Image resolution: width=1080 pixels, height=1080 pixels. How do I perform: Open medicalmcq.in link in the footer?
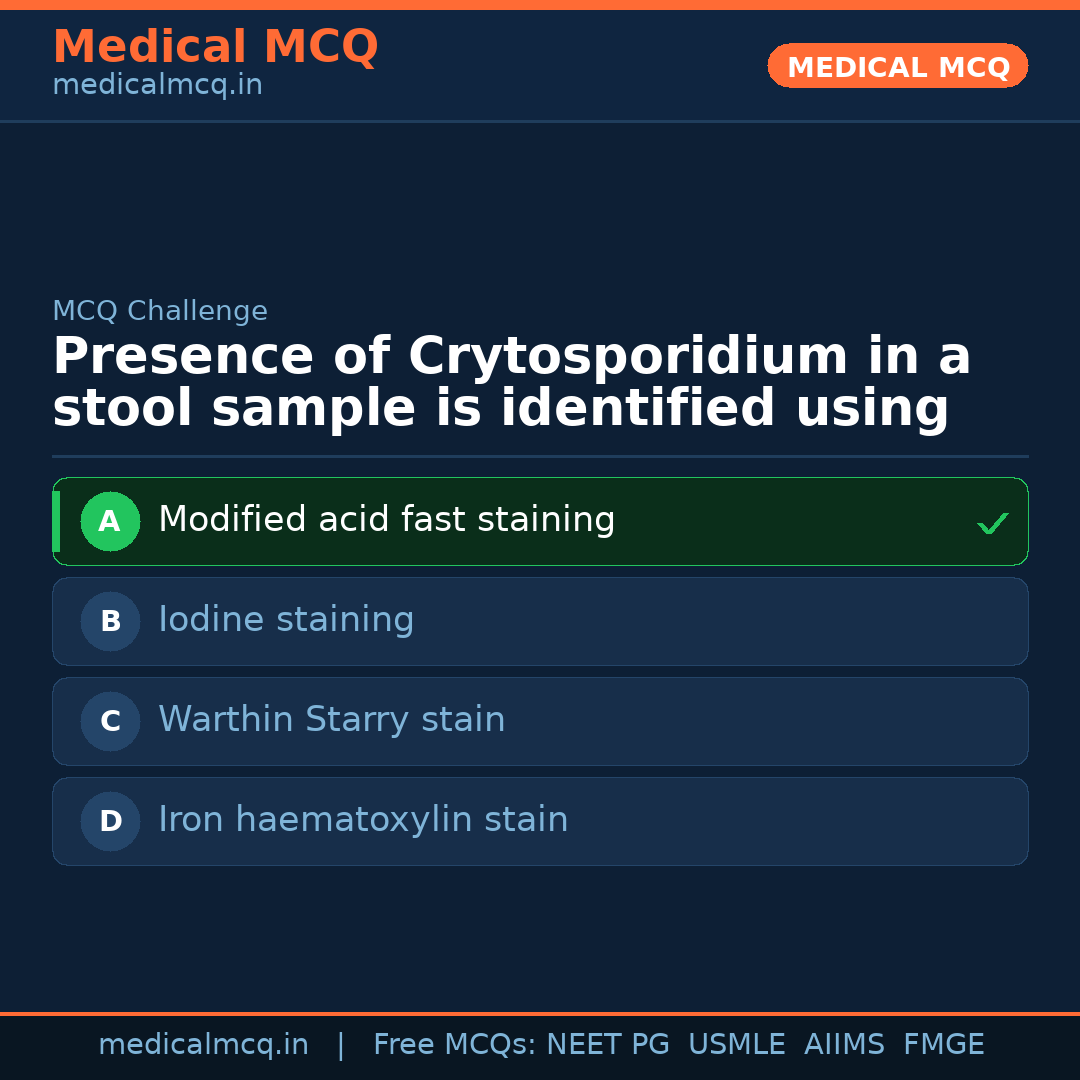click(203, 1045)
